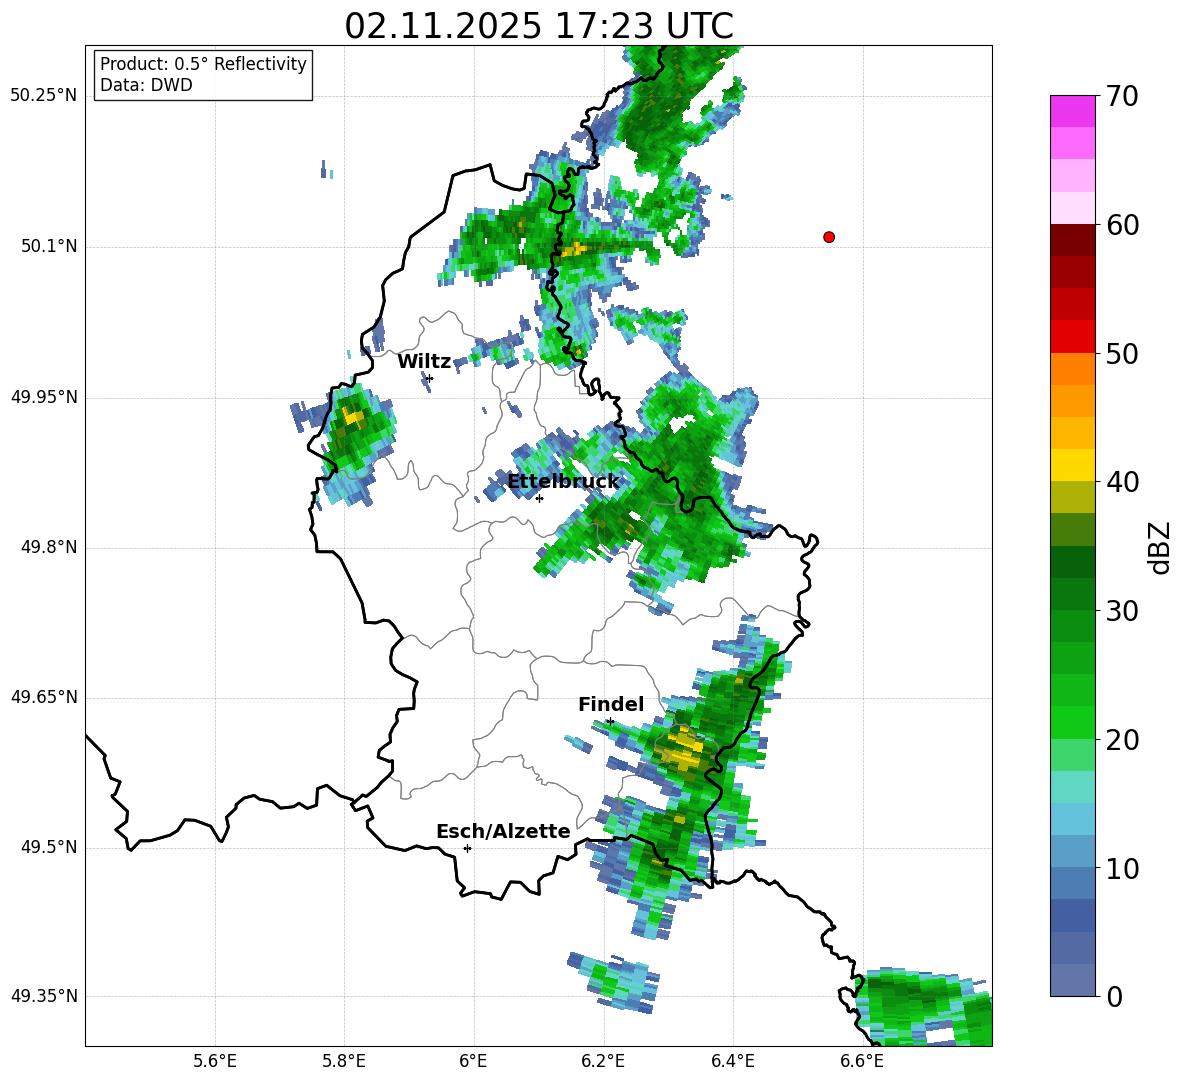Click the Wiltz city label

(424, 362)
